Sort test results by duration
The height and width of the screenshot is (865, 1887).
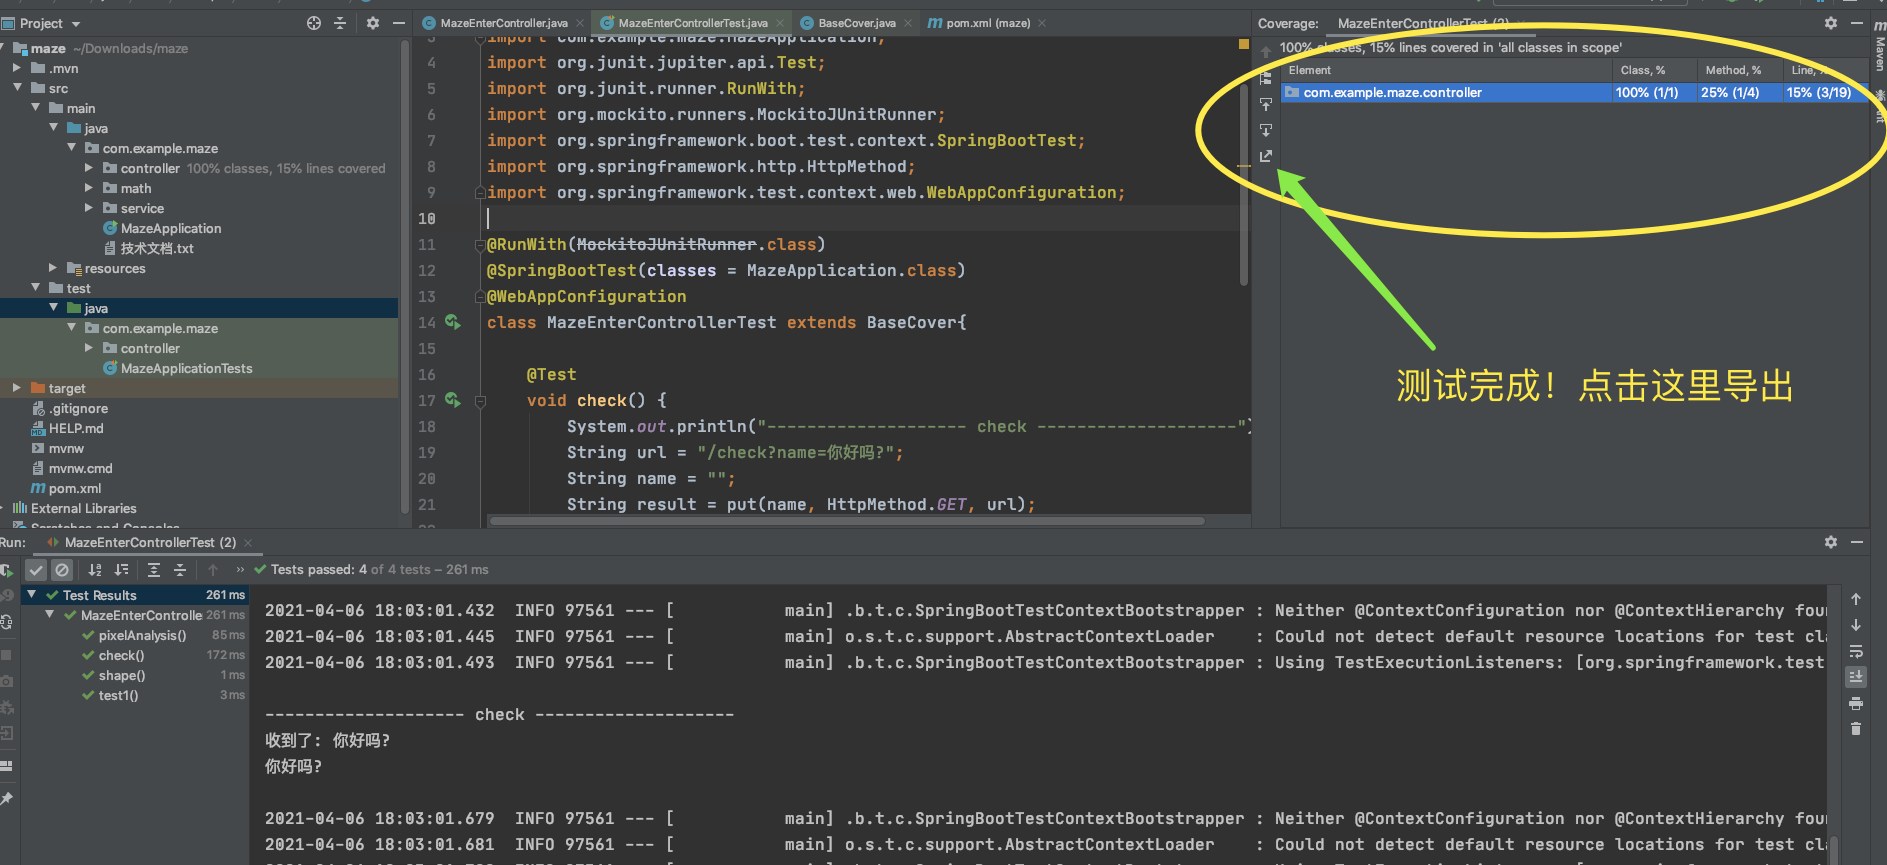click(x=121, y=570)
